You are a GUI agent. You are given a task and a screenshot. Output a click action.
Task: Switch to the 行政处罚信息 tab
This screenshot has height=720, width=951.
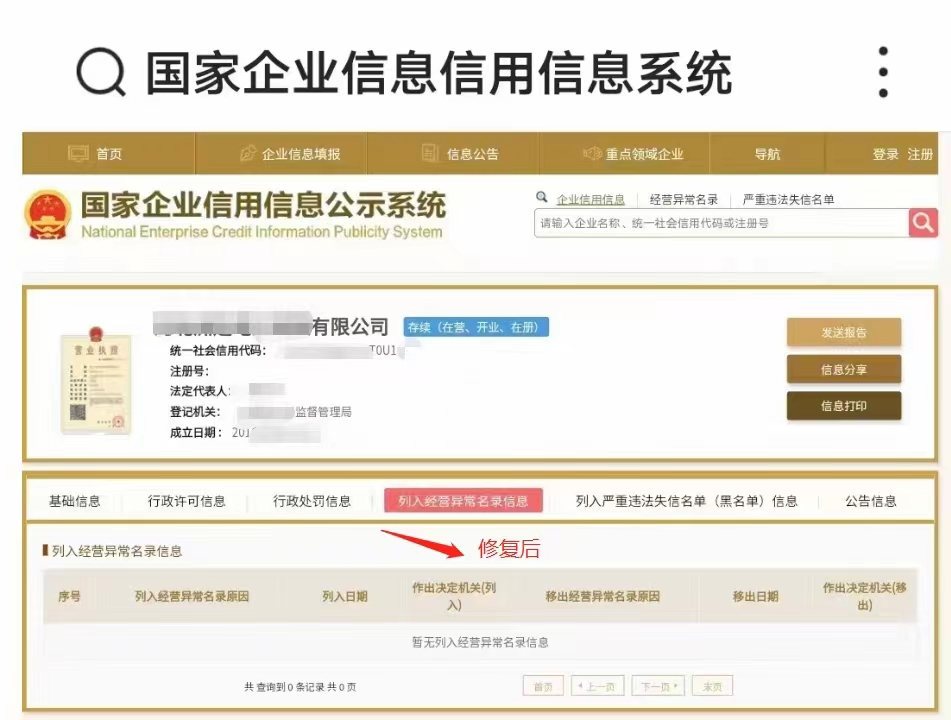tap(312, 501)
